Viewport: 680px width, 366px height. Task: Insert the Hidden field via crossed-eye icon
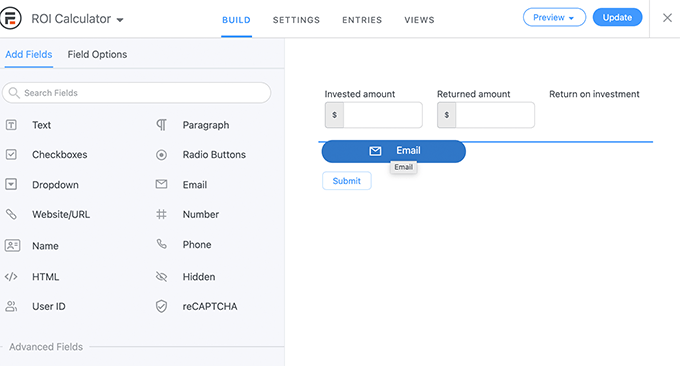161,277
